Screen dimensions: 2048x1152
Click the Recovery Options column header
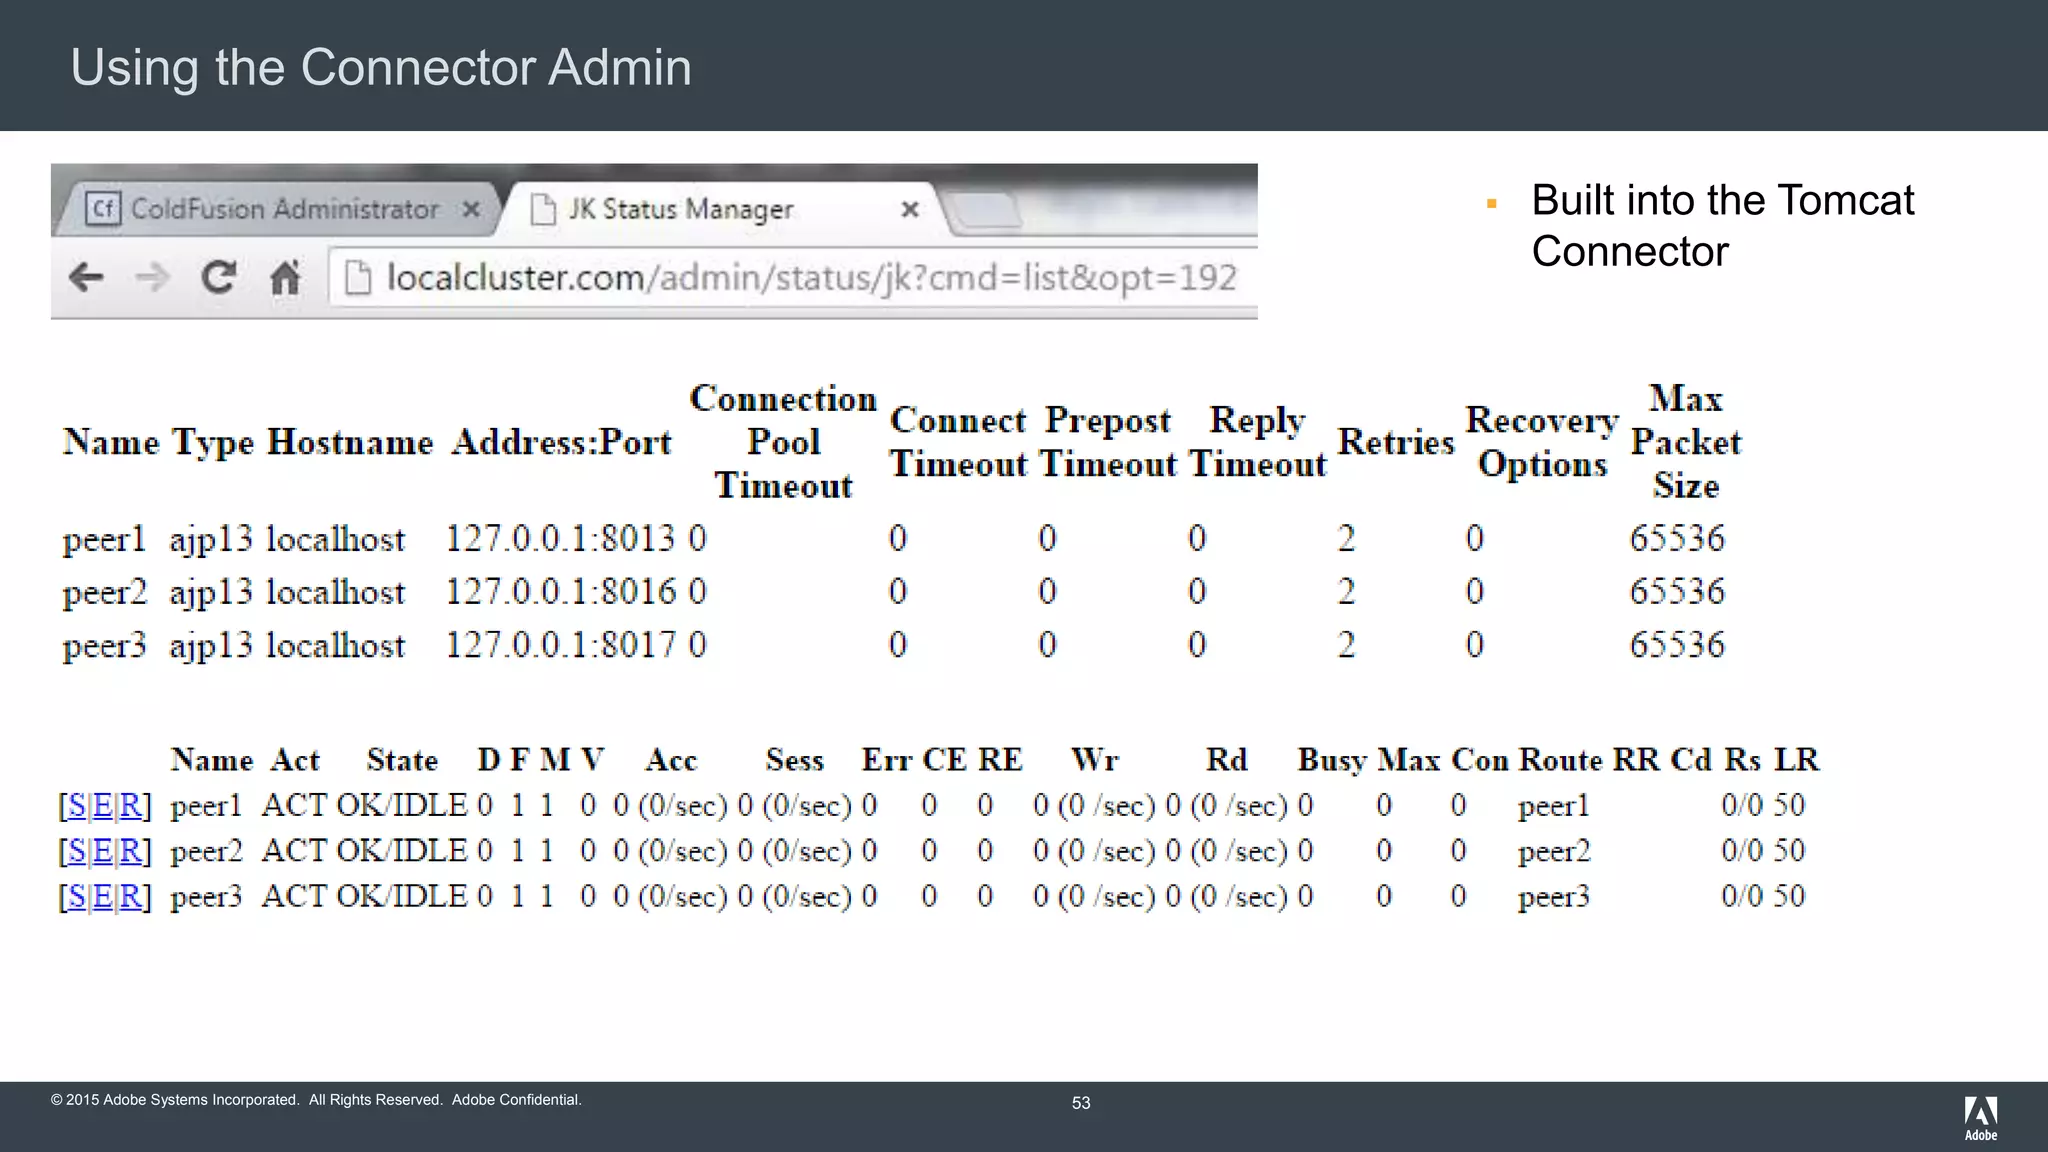(1542, 442)
